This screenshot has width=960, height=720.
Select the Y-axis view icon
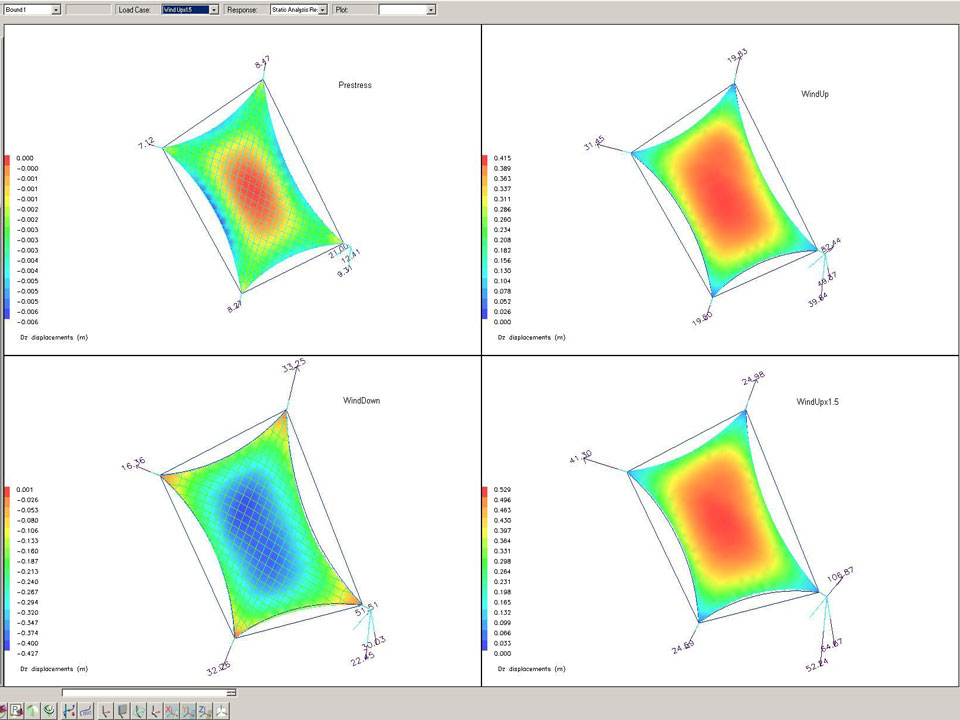(188, 710)
